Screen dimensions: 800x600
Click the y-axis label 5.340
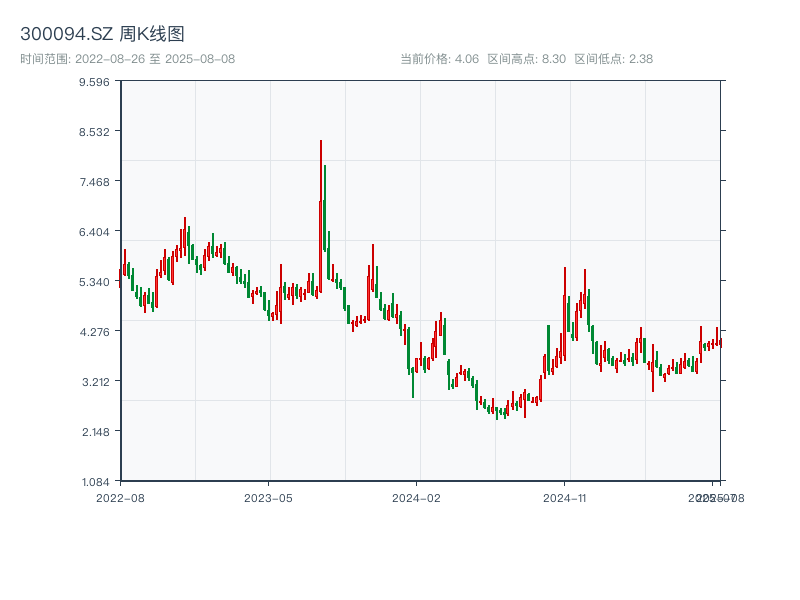coord(94,282)
